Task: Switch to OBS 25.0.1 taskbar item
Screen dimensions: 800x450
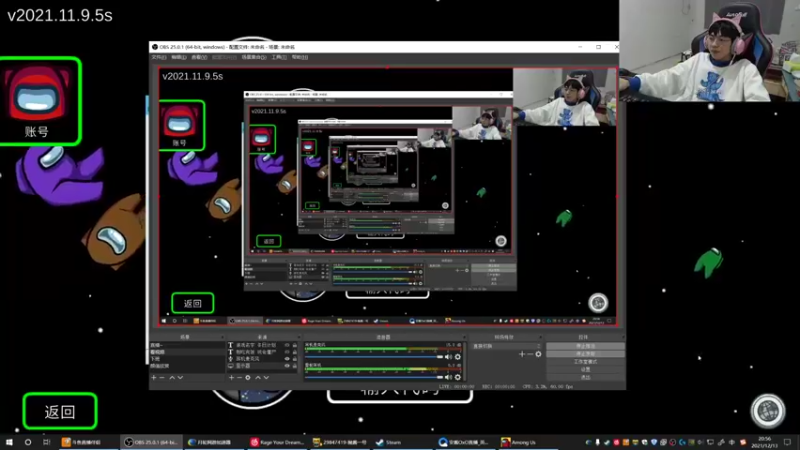Action: click(x=151, y=442)
